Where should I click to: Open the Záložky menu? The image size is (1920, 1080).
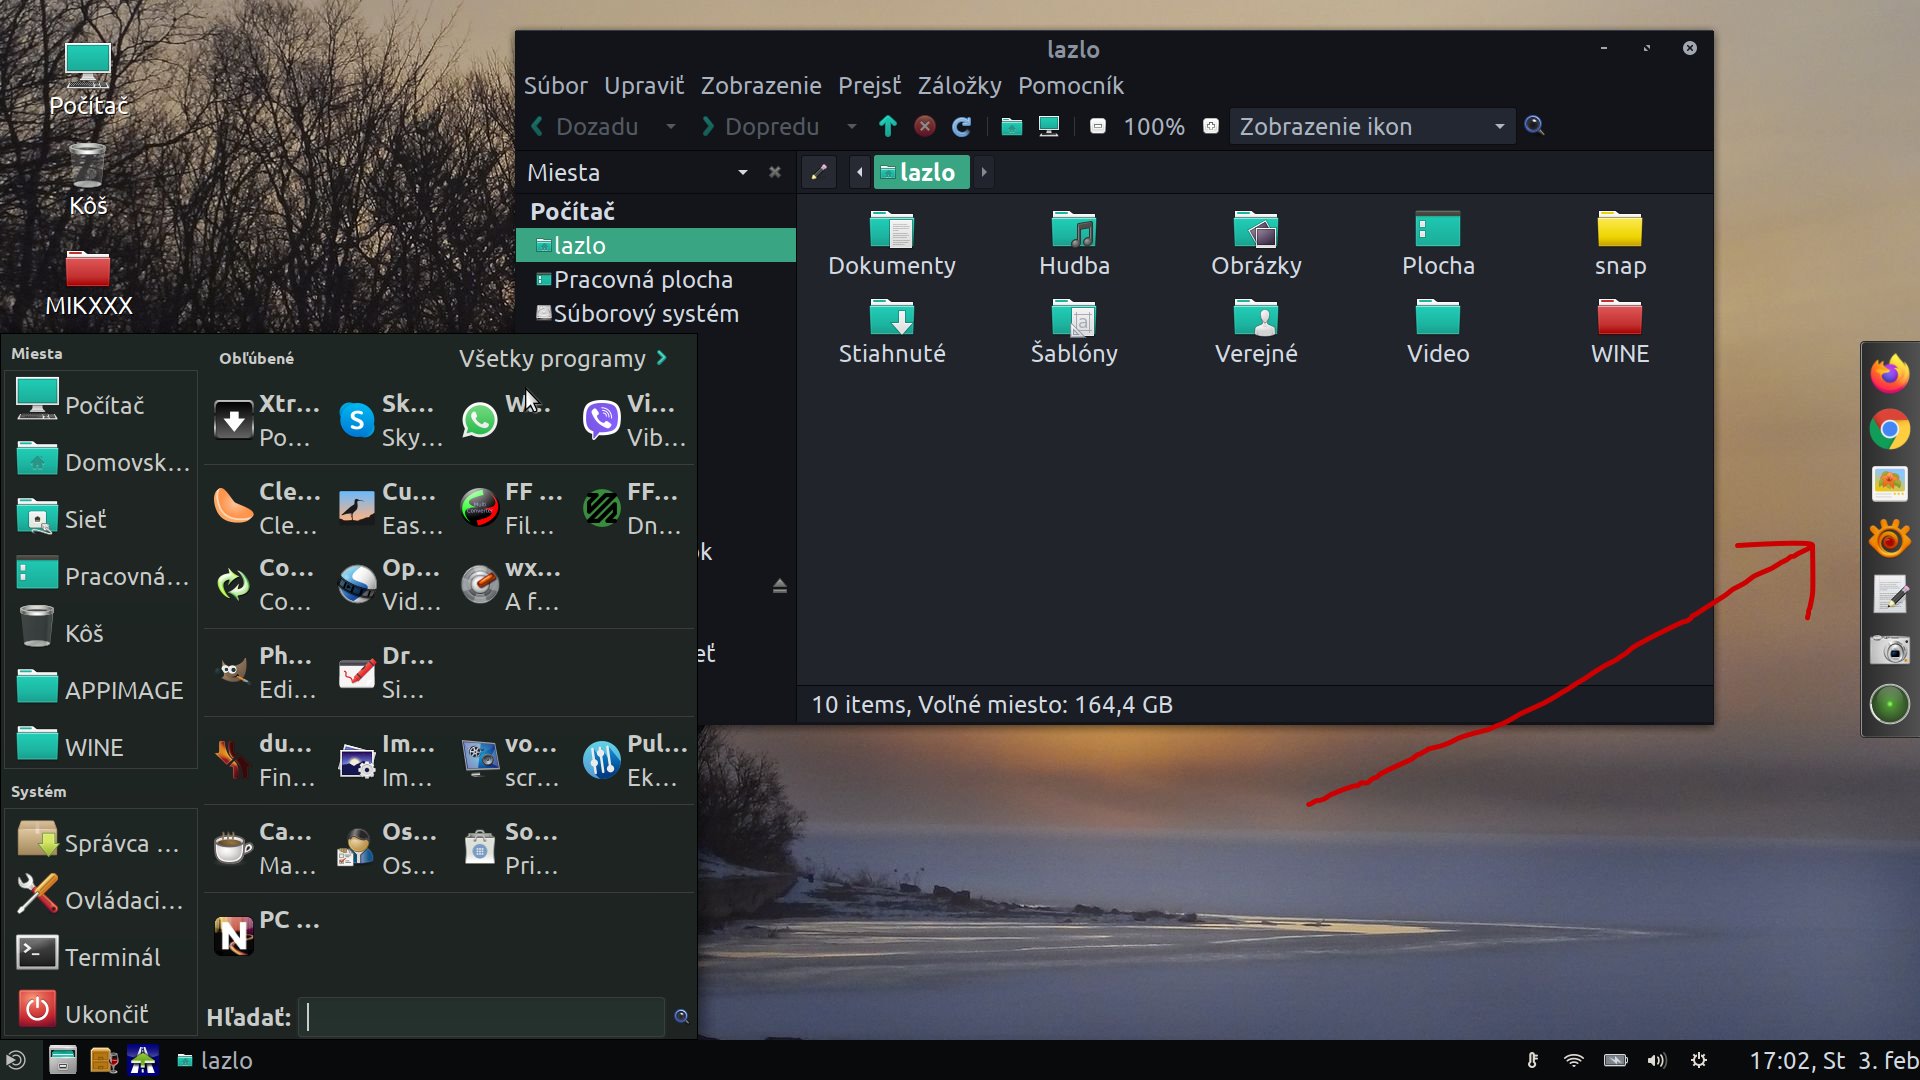click(x=959, y=86)
